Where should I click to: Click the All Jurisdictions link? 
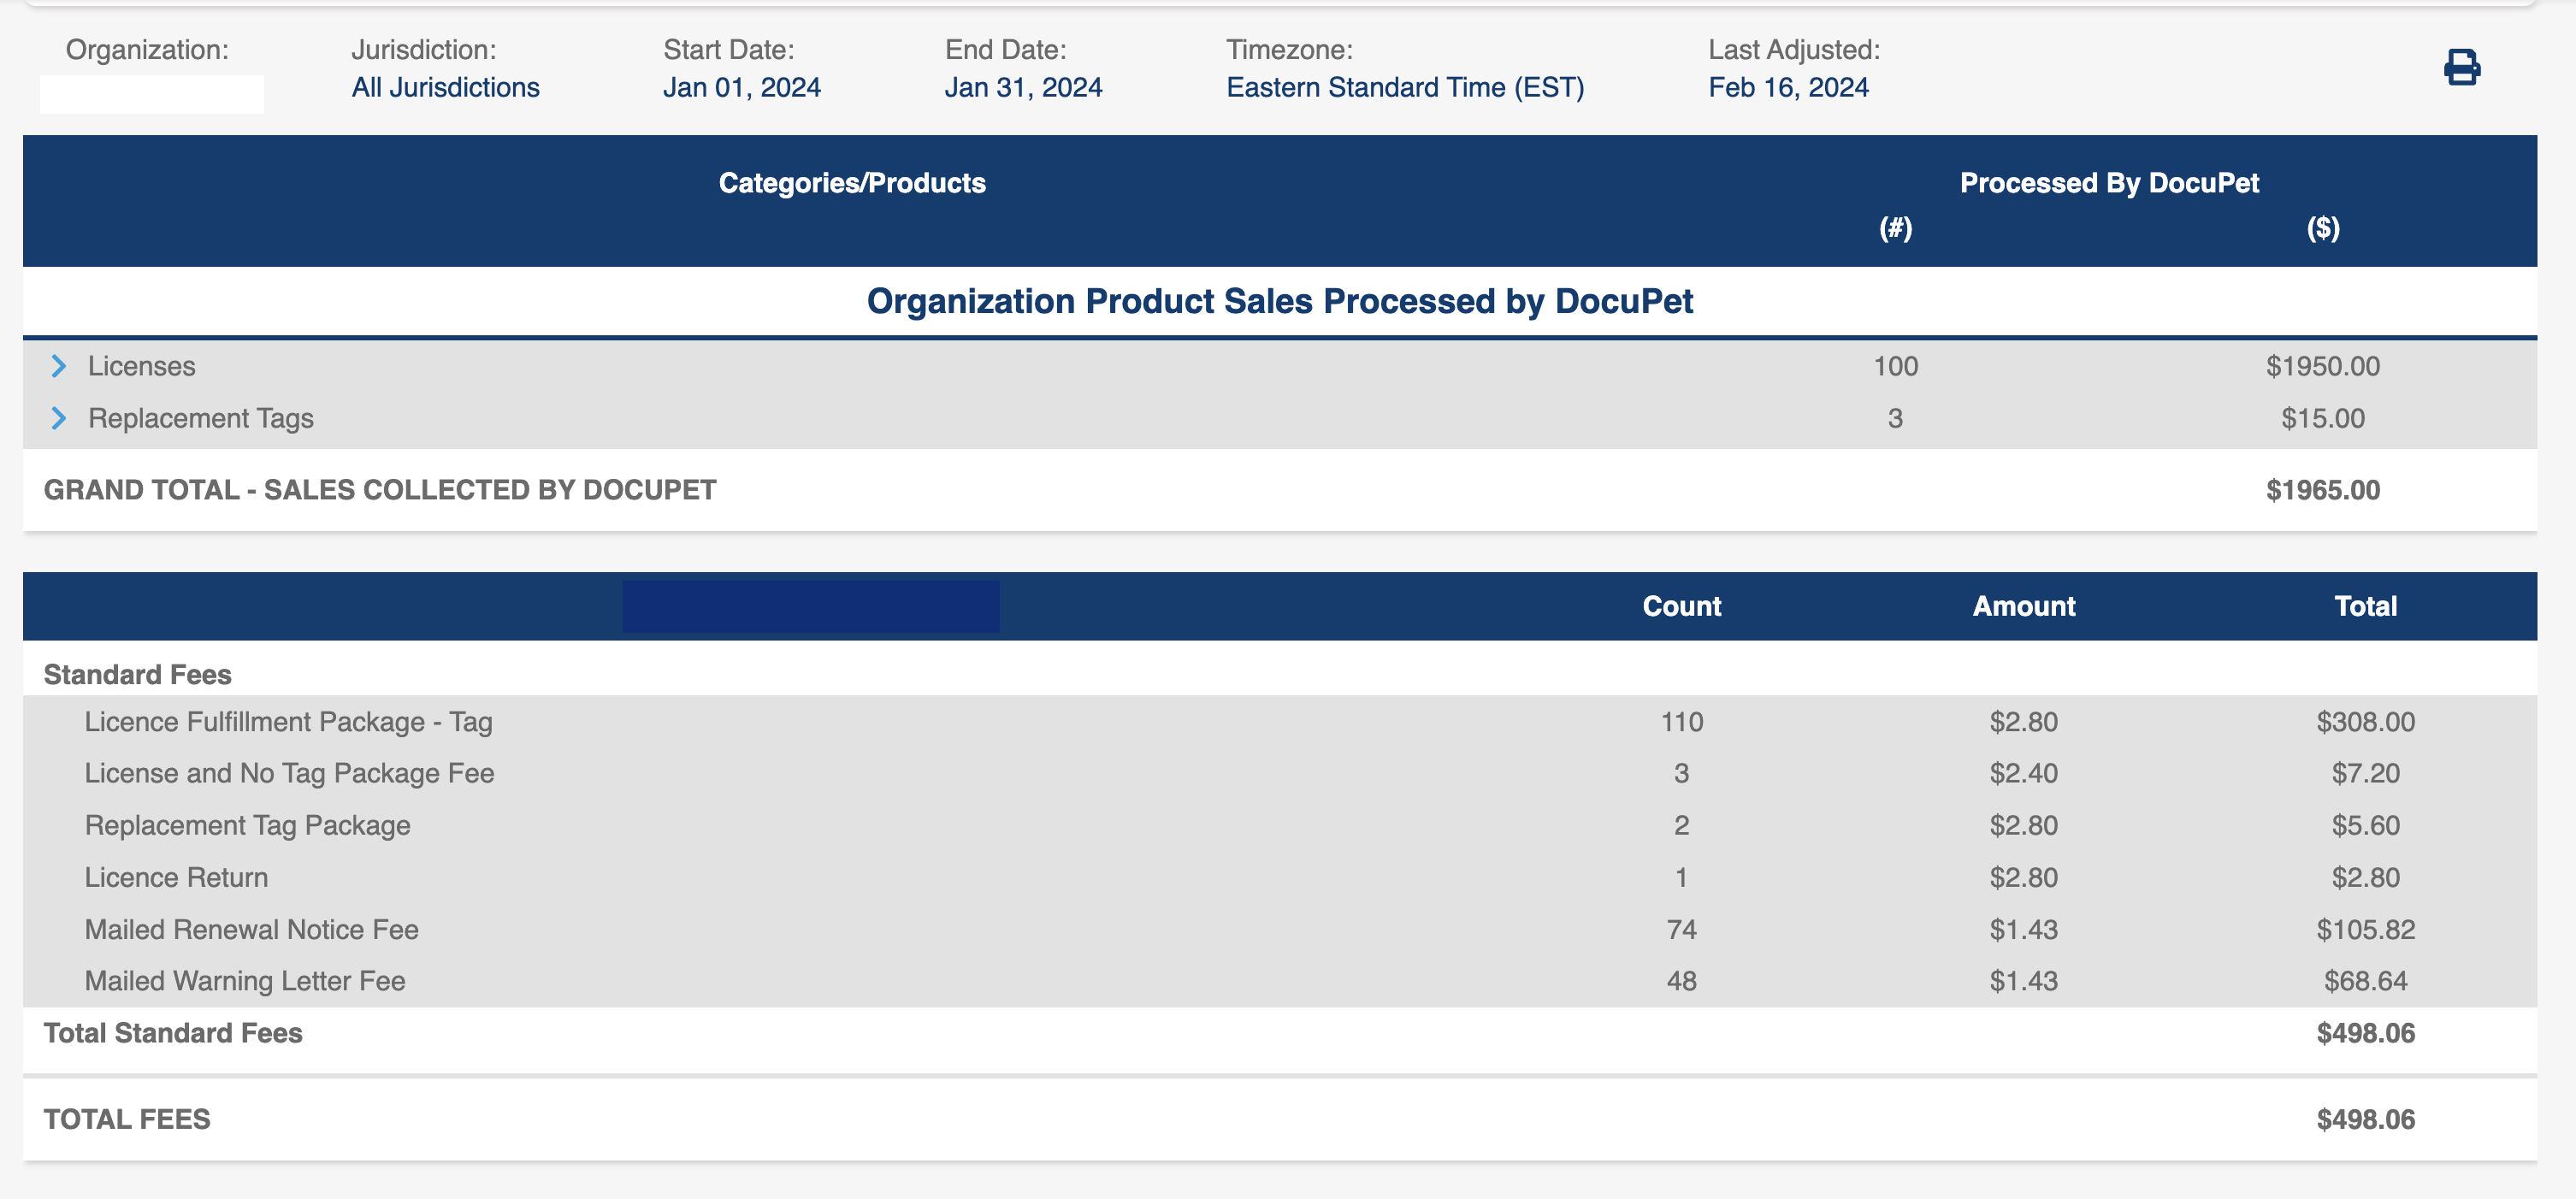pyautogui.click(x=445, y=88)
